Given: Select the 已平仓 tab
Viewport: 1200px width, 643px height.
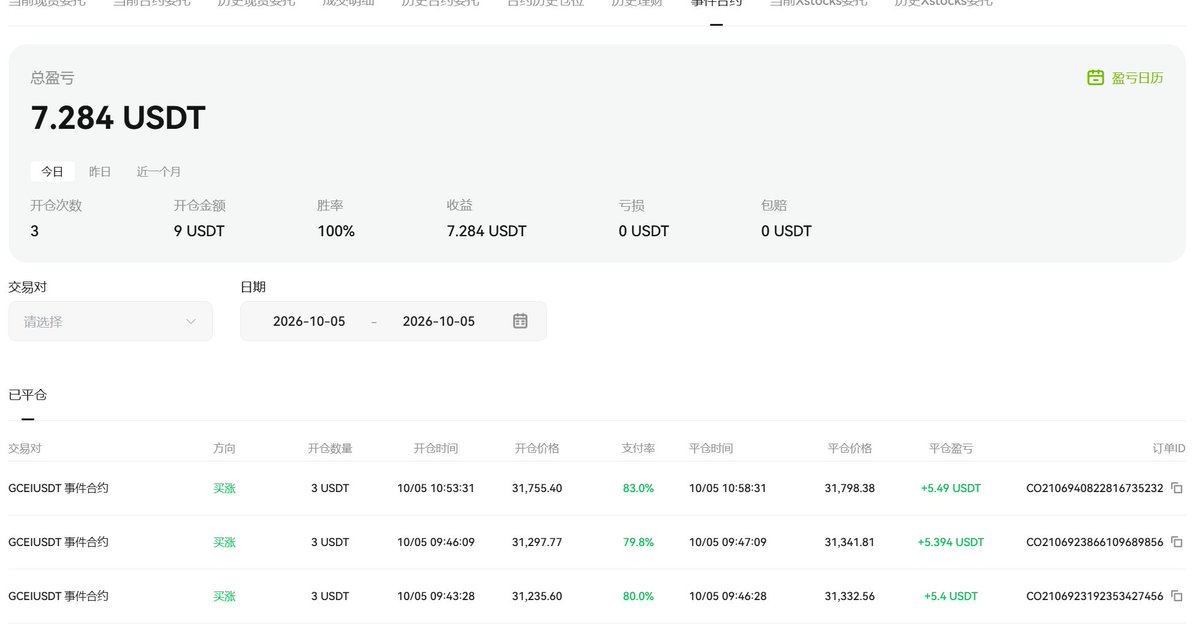Looking at the screenshot, I should coord(28,395).
